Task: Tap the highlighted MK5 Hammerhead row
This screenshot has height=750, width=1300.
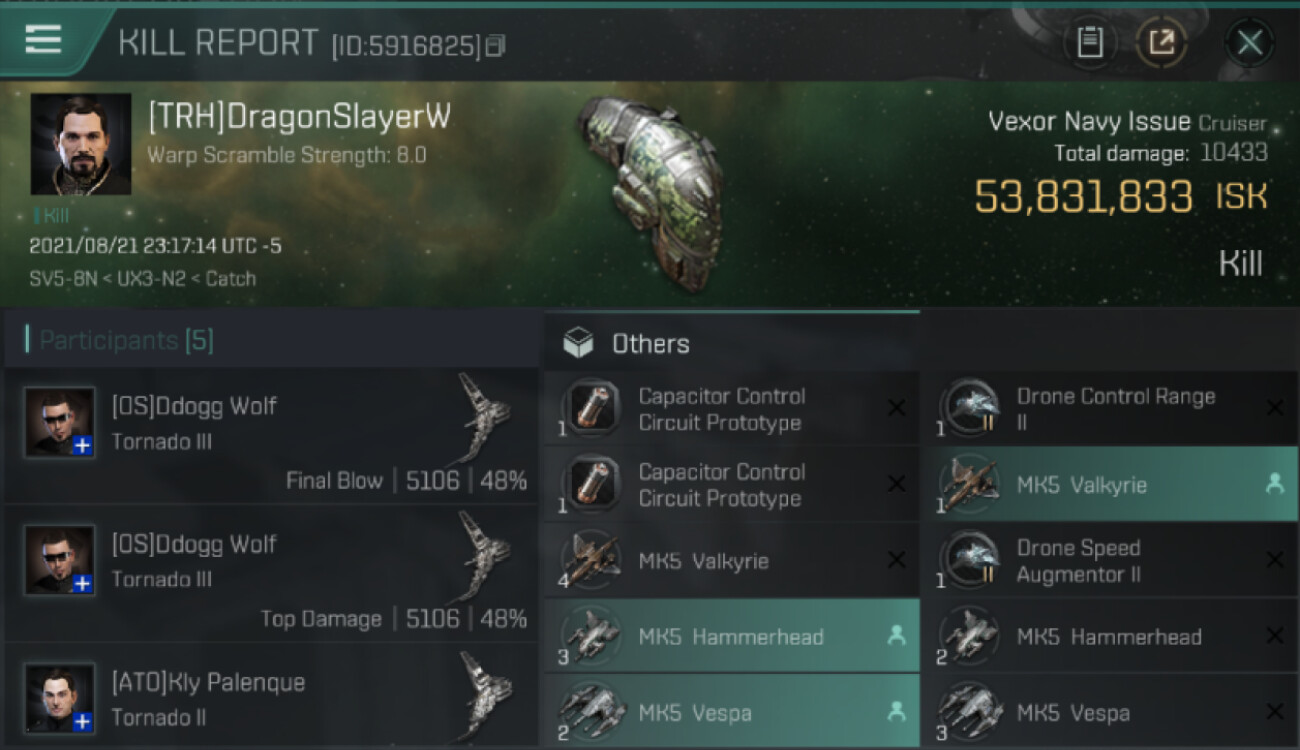Action: pyautogui.click(x=732, y=636)
